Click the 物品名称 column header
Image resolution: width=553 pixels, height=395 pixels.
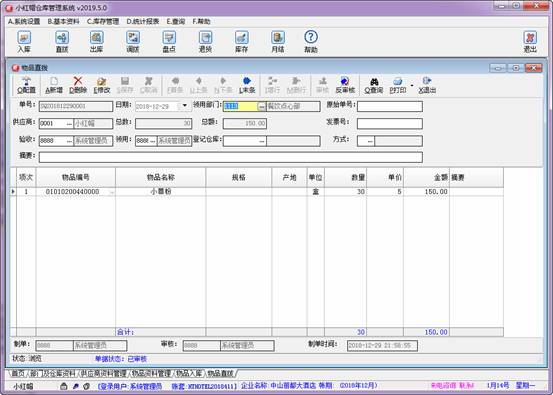(160, 177)
